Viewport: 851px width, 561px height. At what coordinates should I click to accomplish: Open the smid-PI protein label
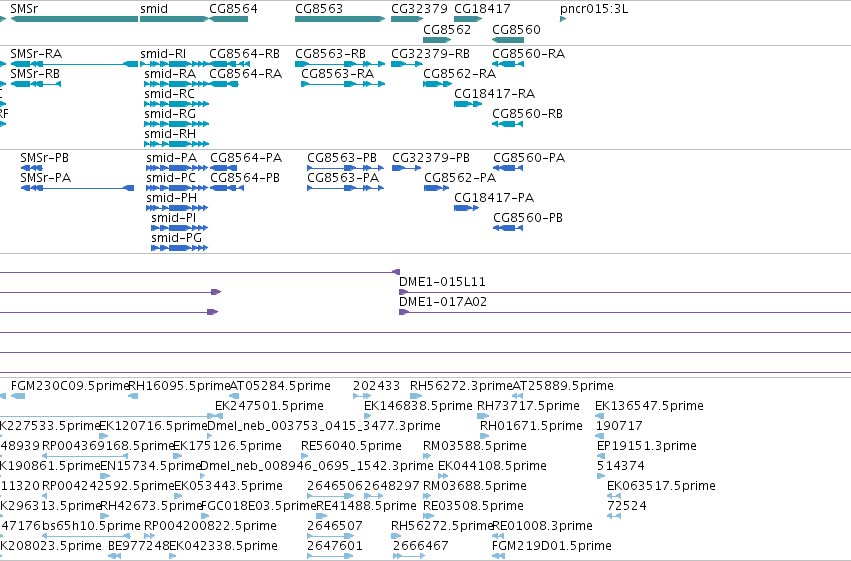[174, 218]
